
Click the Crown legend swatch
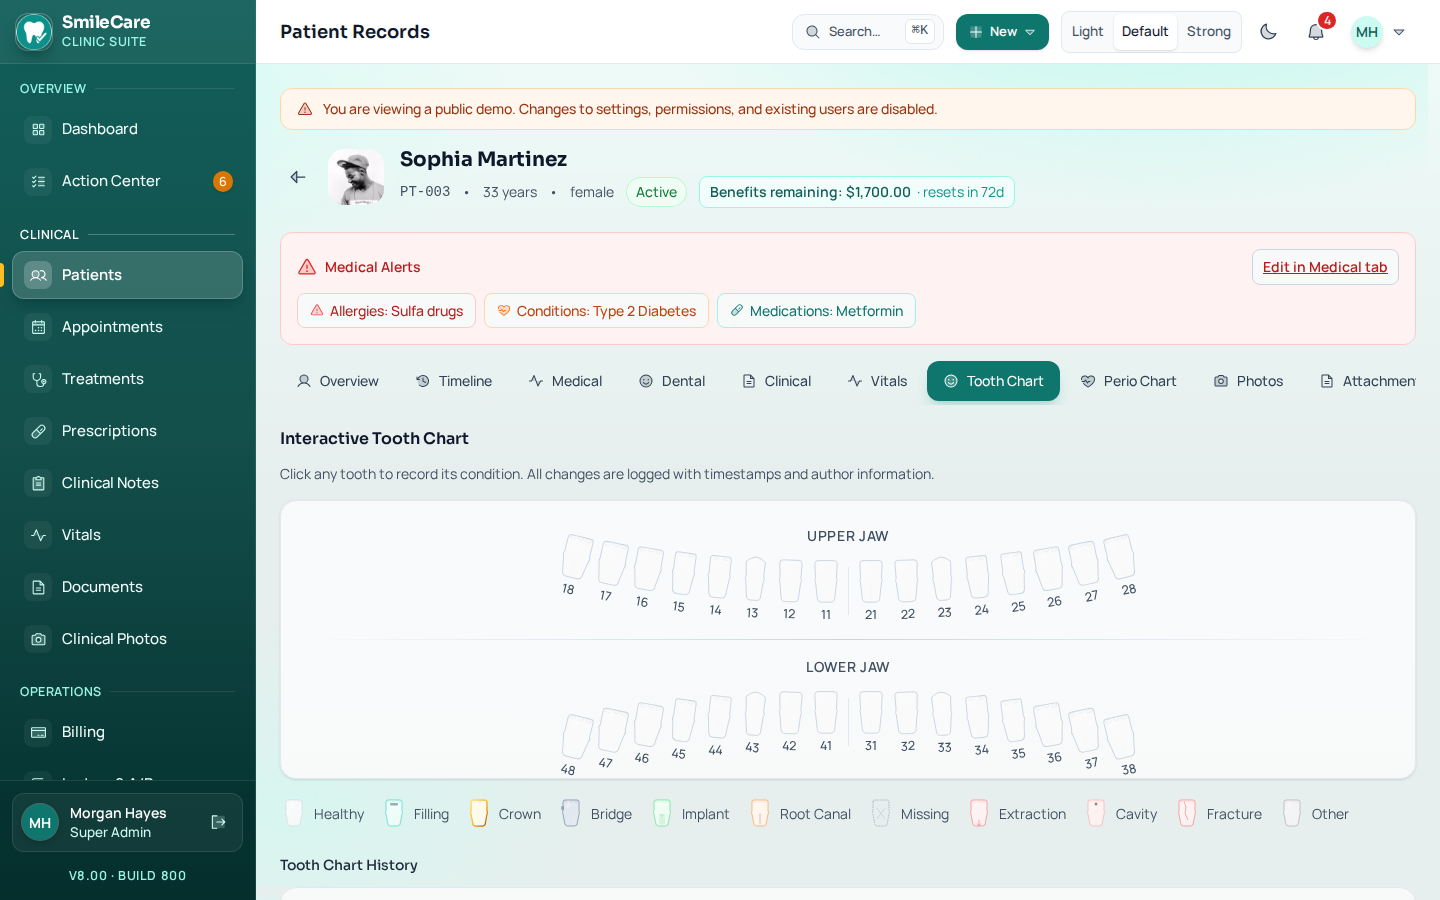pyautogui.click(x=479, y=813)
